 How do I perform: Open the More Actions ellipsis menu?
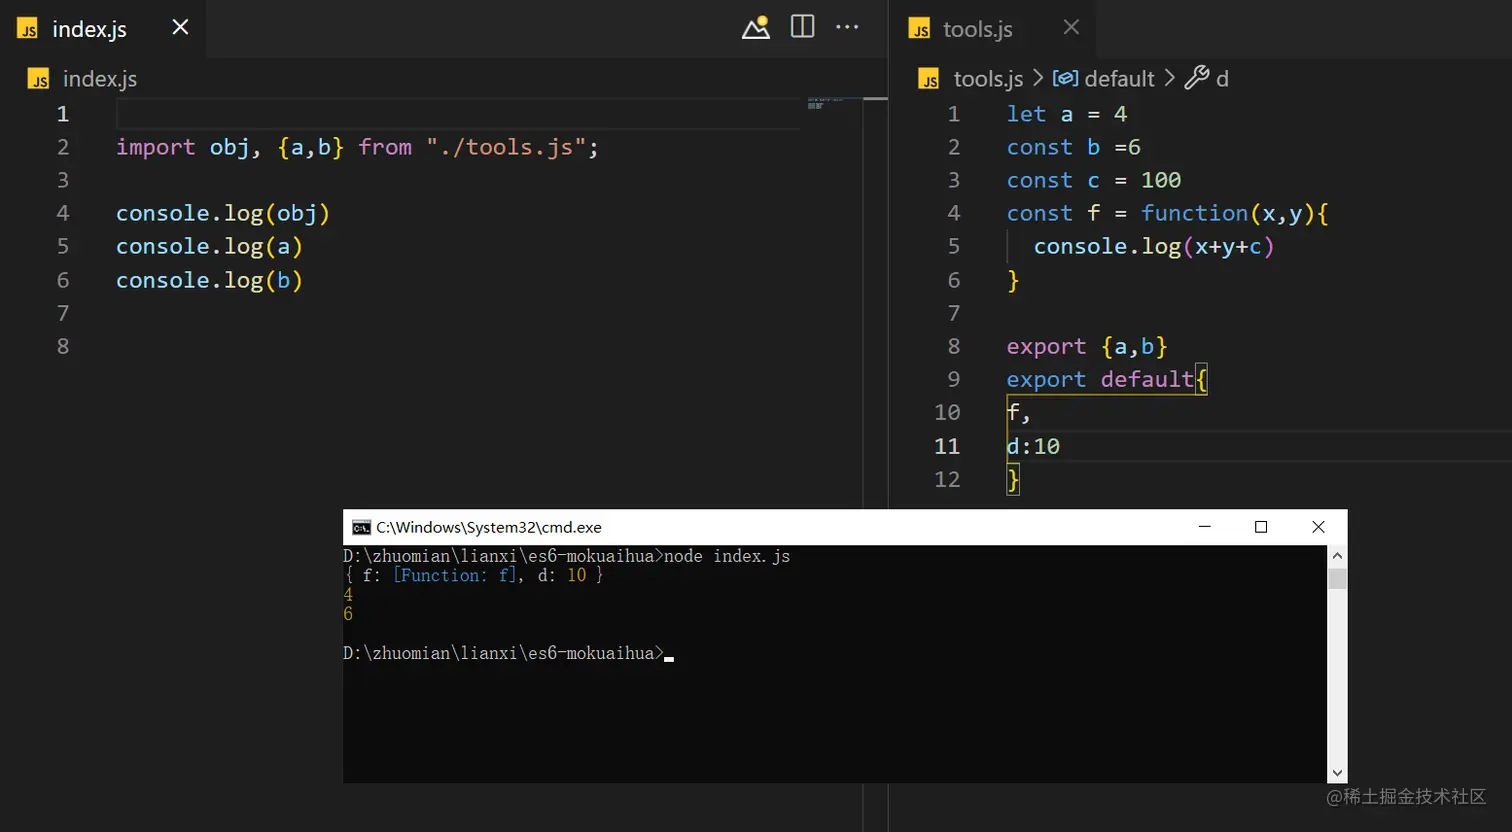847,27
